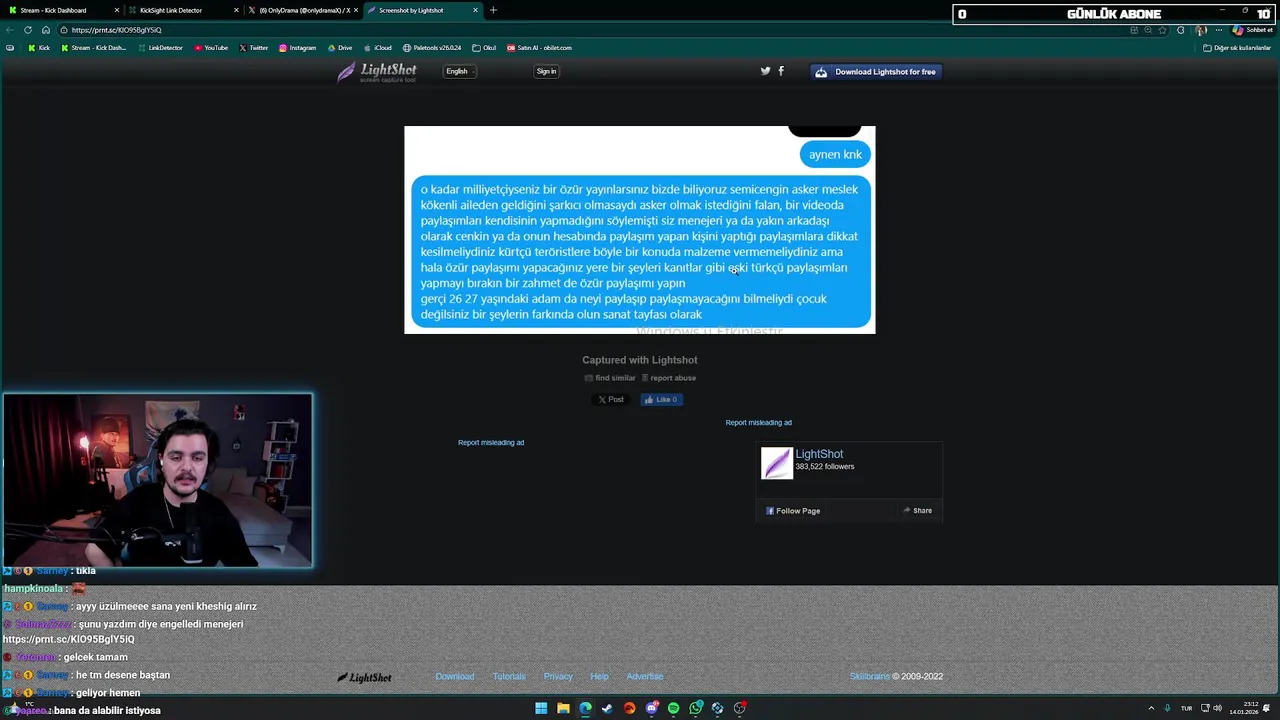Screen dimensions: 1280x720
Task: Click the X Post share button
Action: click(x=610, y=400)
